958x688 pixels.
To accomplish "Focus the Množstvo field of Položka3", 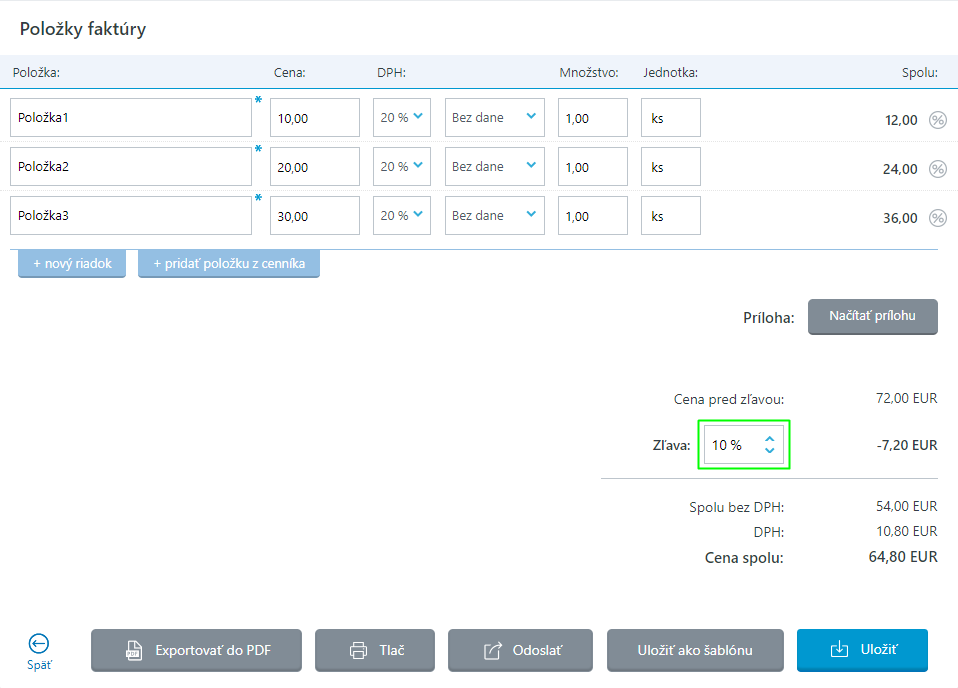I will pos(592,216).
